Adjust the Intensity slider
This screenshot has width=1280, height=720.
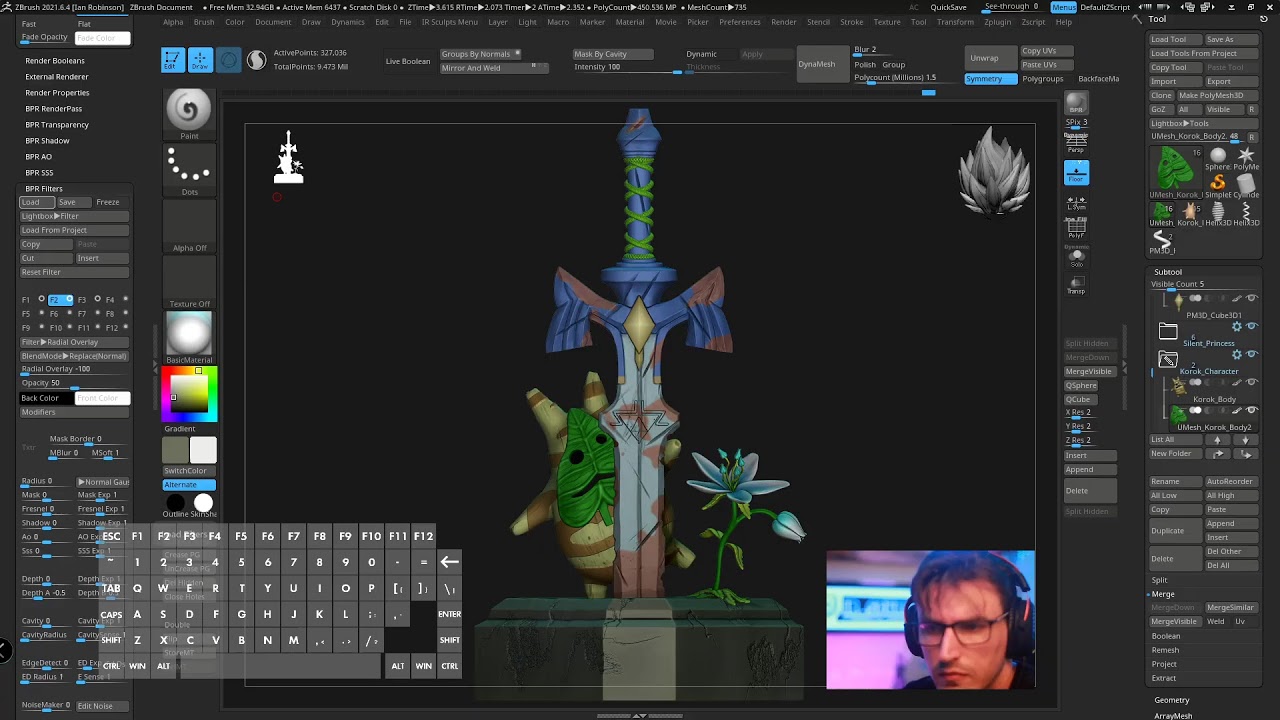click(x=627, y=67)
